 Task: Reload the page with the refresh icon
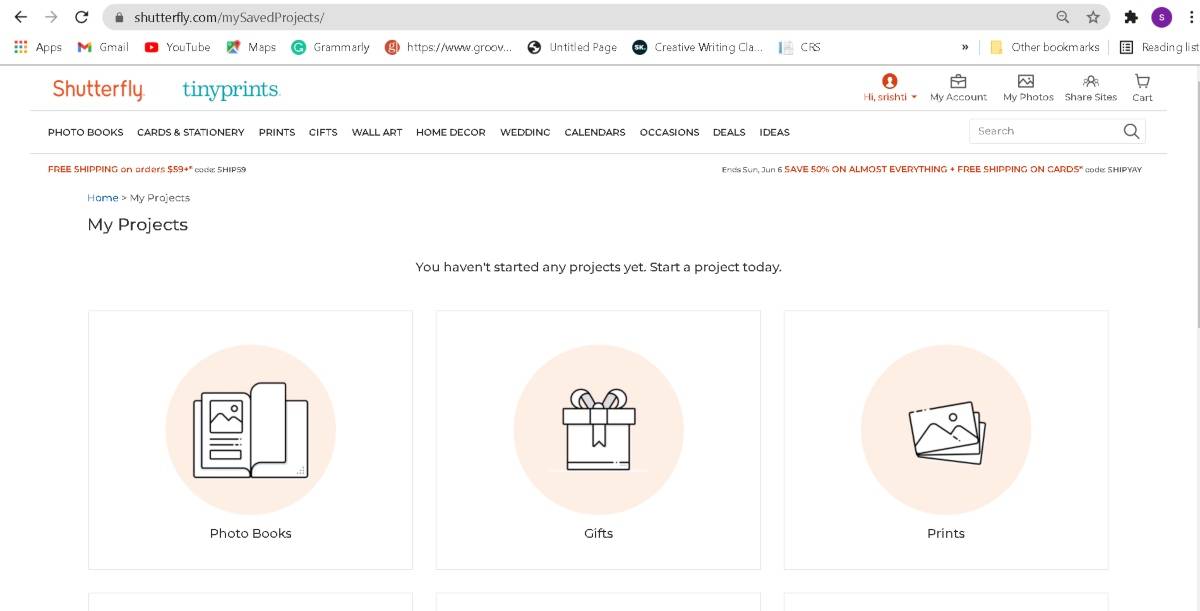click(x=82, y=17)
